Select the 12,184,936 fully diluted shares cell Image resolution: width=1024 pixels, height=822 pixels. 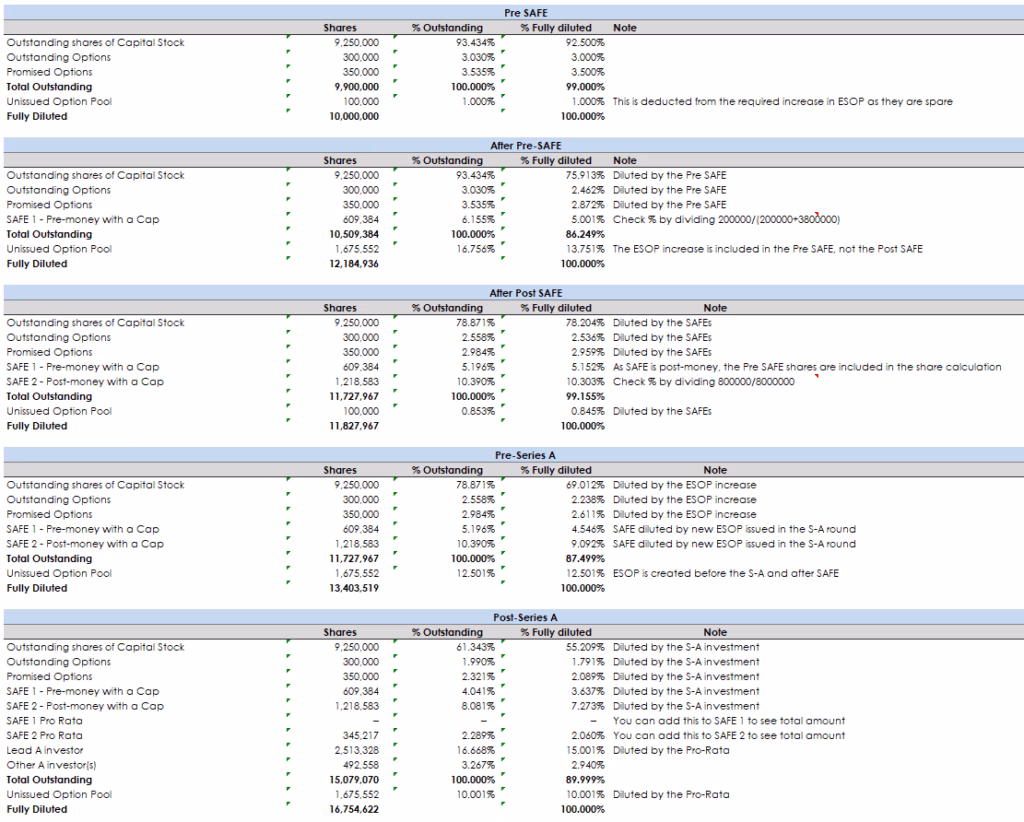[353, 264]
